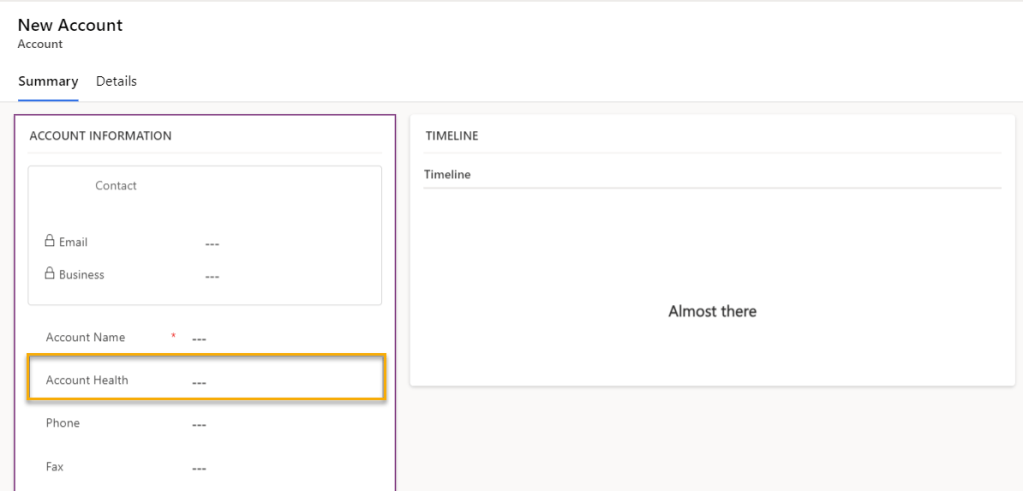The width and height of the screenshot is (1023, 491).
Task: Select the Account Health label
Action: pyautogui.click(x=87, y=380)
